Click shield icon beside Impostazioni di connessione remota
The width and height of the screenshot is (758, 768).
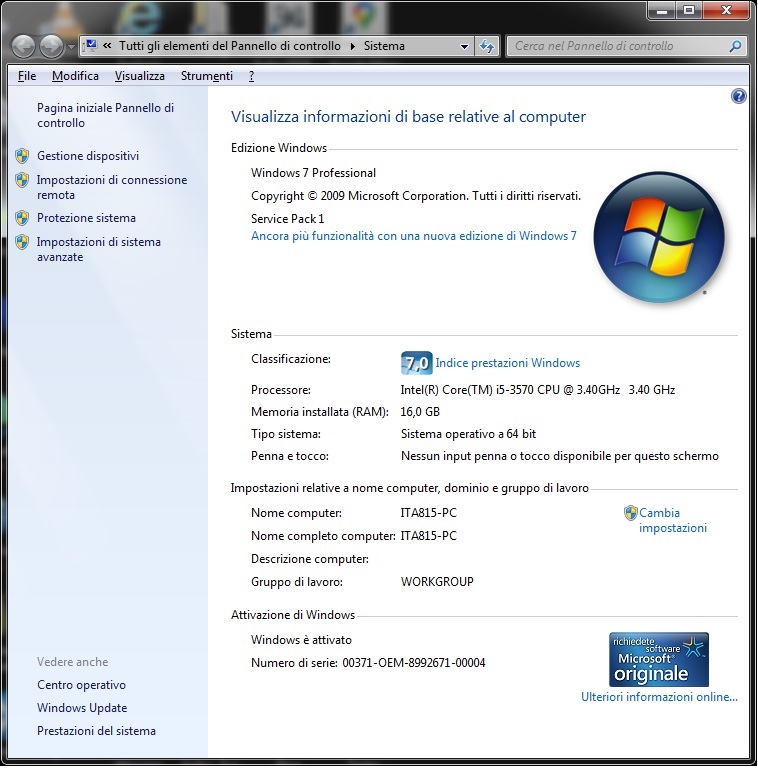(x=22, y=180)
